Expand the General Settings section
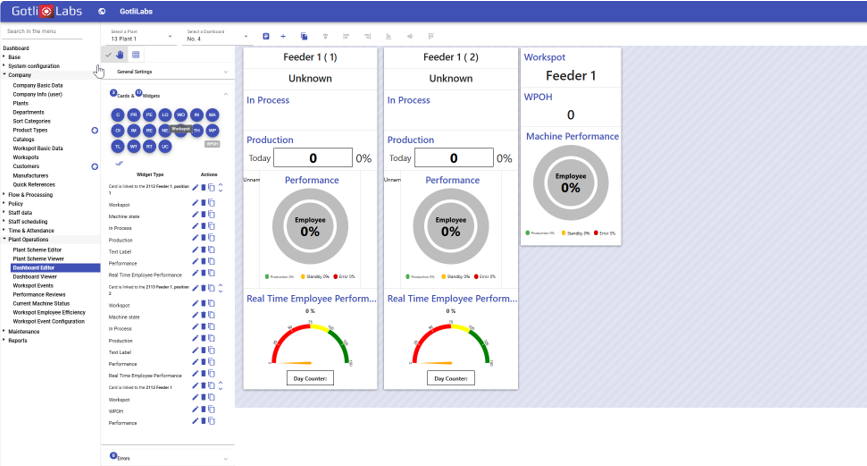The height and width of the screenshot is (466, 867). [x=168, y=72]
